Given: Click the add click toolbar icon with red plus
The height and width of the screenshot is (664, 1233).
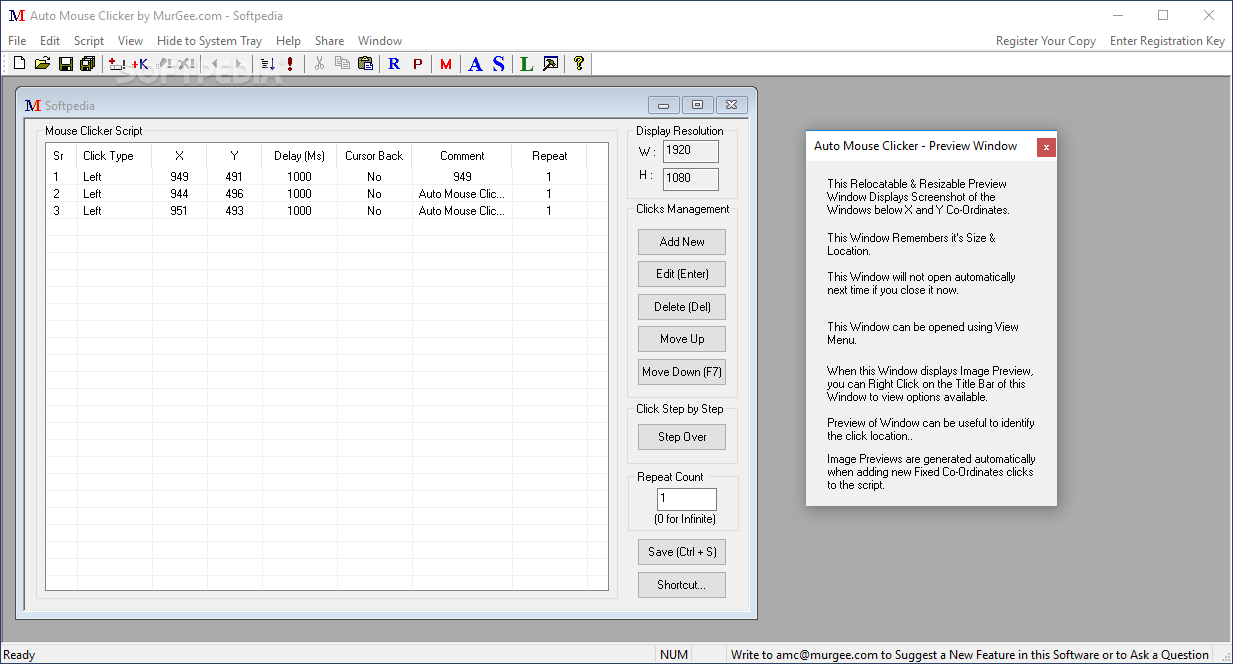Looking at the screenshot, I should coord(117,64).
